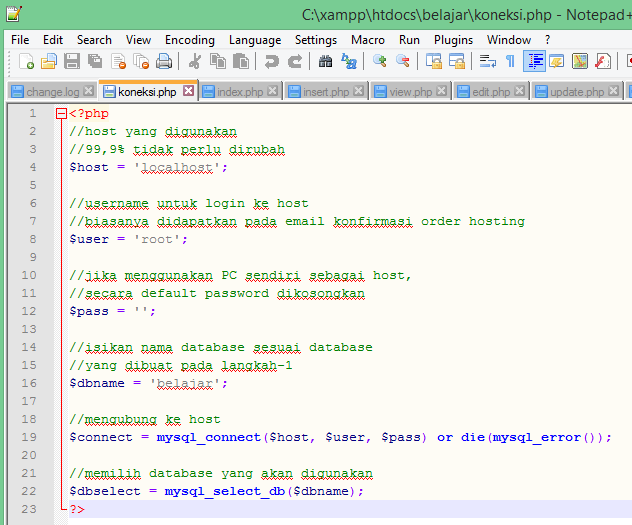
Task: Open Find with the binoculars icon
Action: coord(325,62)
